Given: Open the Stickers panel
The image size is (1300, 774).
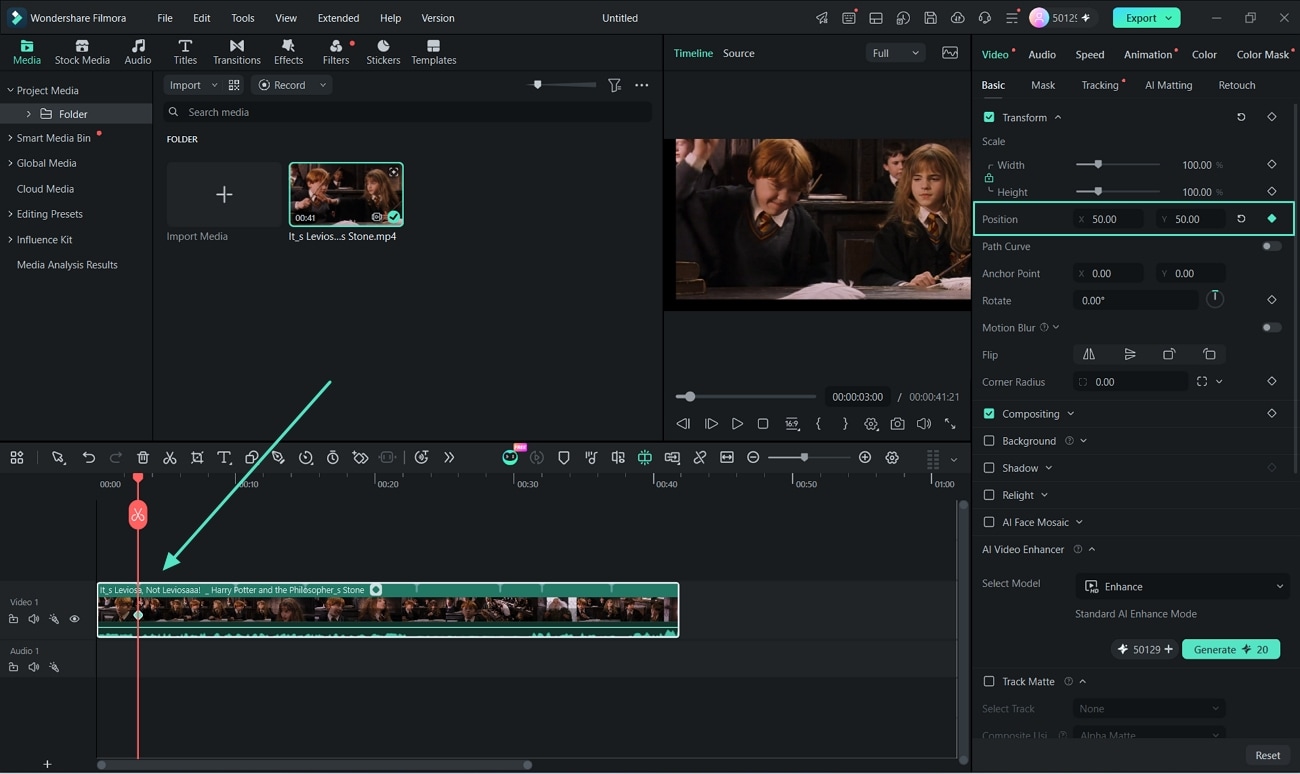Looking at the screenshot, I should point(383,52).
